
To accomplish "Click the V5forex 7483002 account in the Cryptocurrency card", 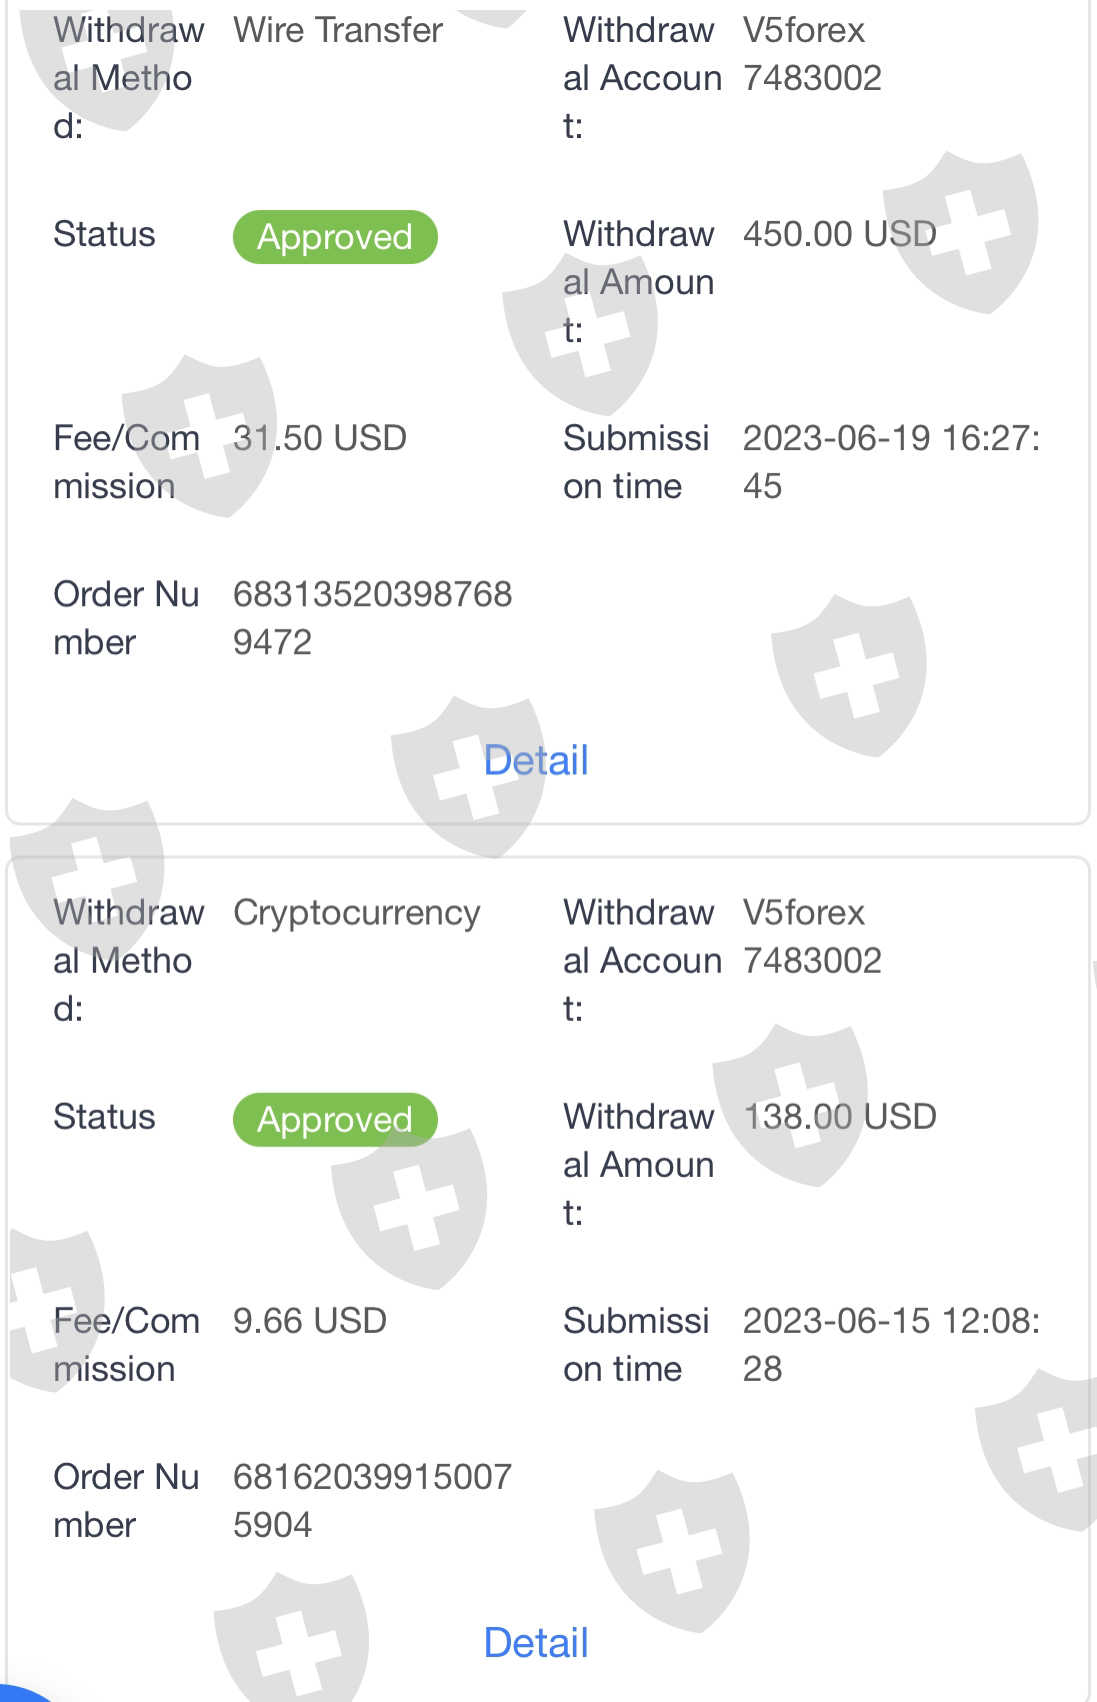I will pos(812,936).
